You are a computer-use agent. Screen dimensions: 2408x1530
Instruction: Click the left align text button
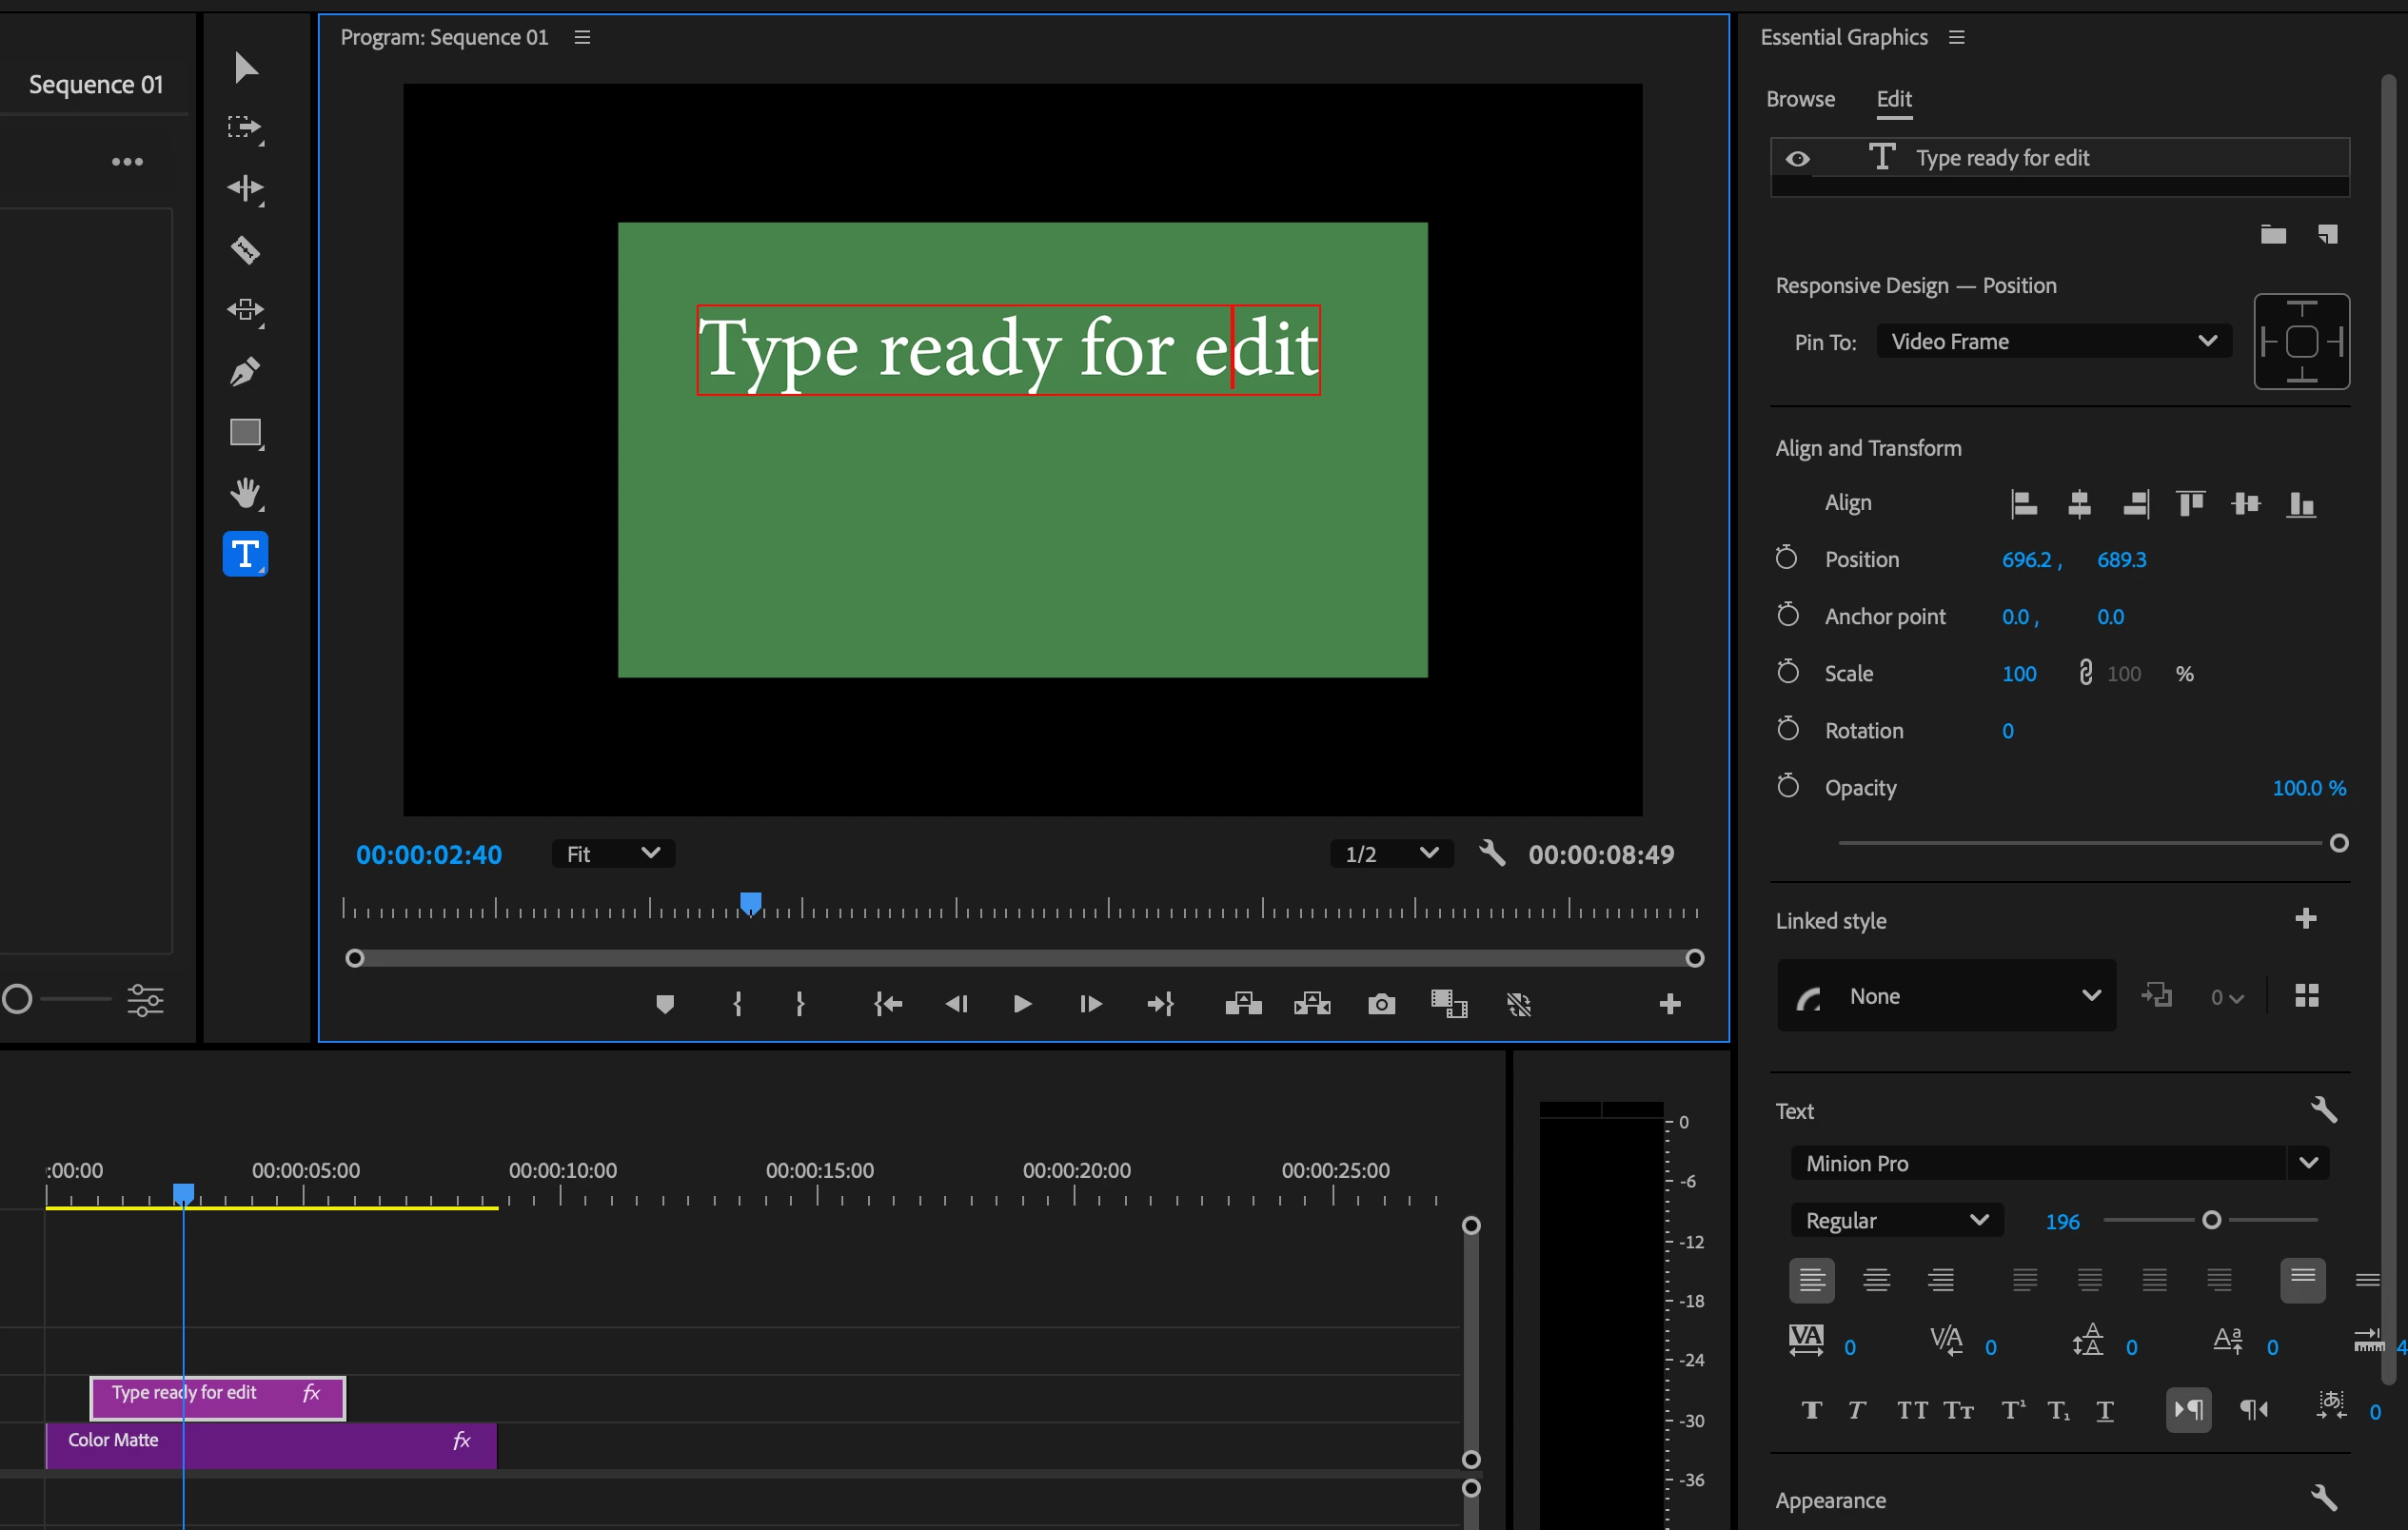pyautogui.click(x=1811, y=1280)
